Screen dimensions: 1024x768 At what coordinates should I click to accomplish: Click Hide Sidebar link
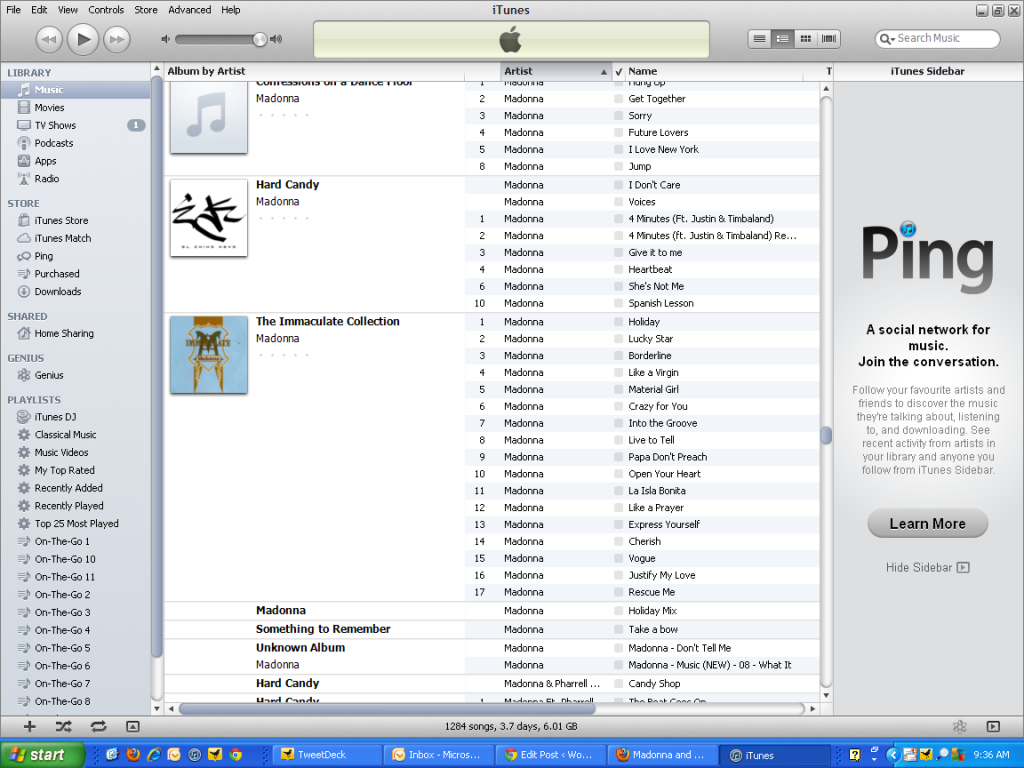coord(927,568)
